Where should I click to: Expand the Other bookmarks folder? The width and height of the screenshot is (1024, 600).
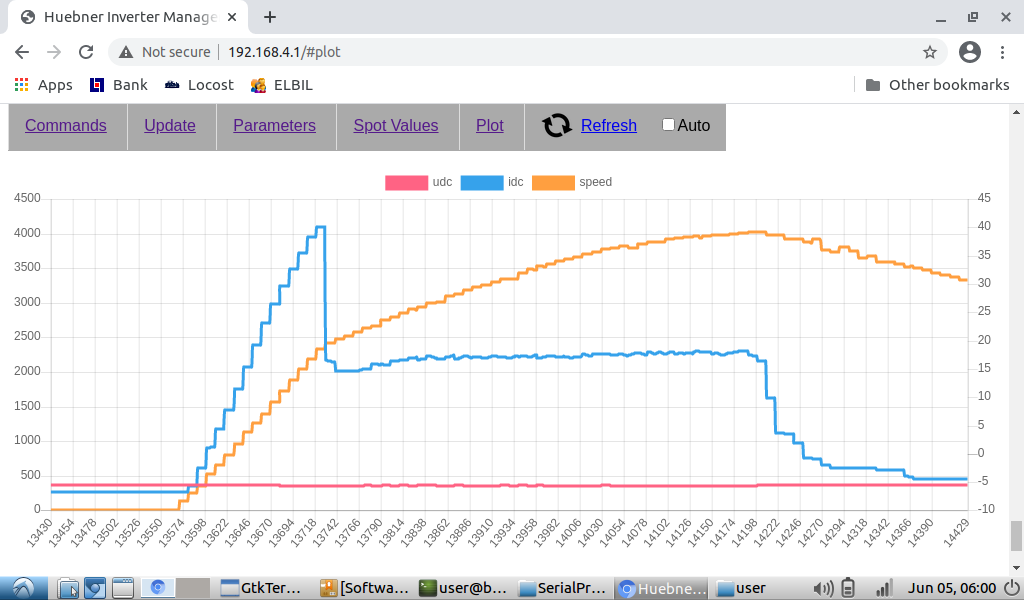tap(937, 85)
